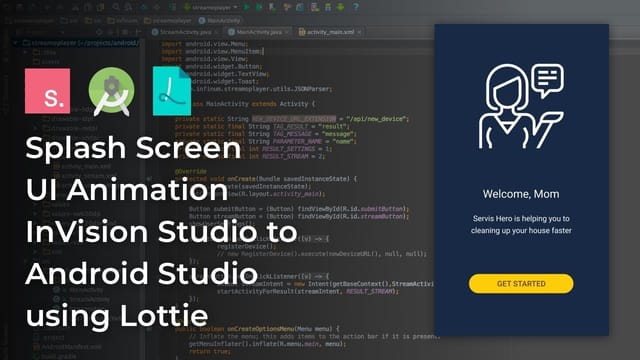Click the pink InVision Studio logo
Screen dimensions: 640x360
[x=47, y=91]
